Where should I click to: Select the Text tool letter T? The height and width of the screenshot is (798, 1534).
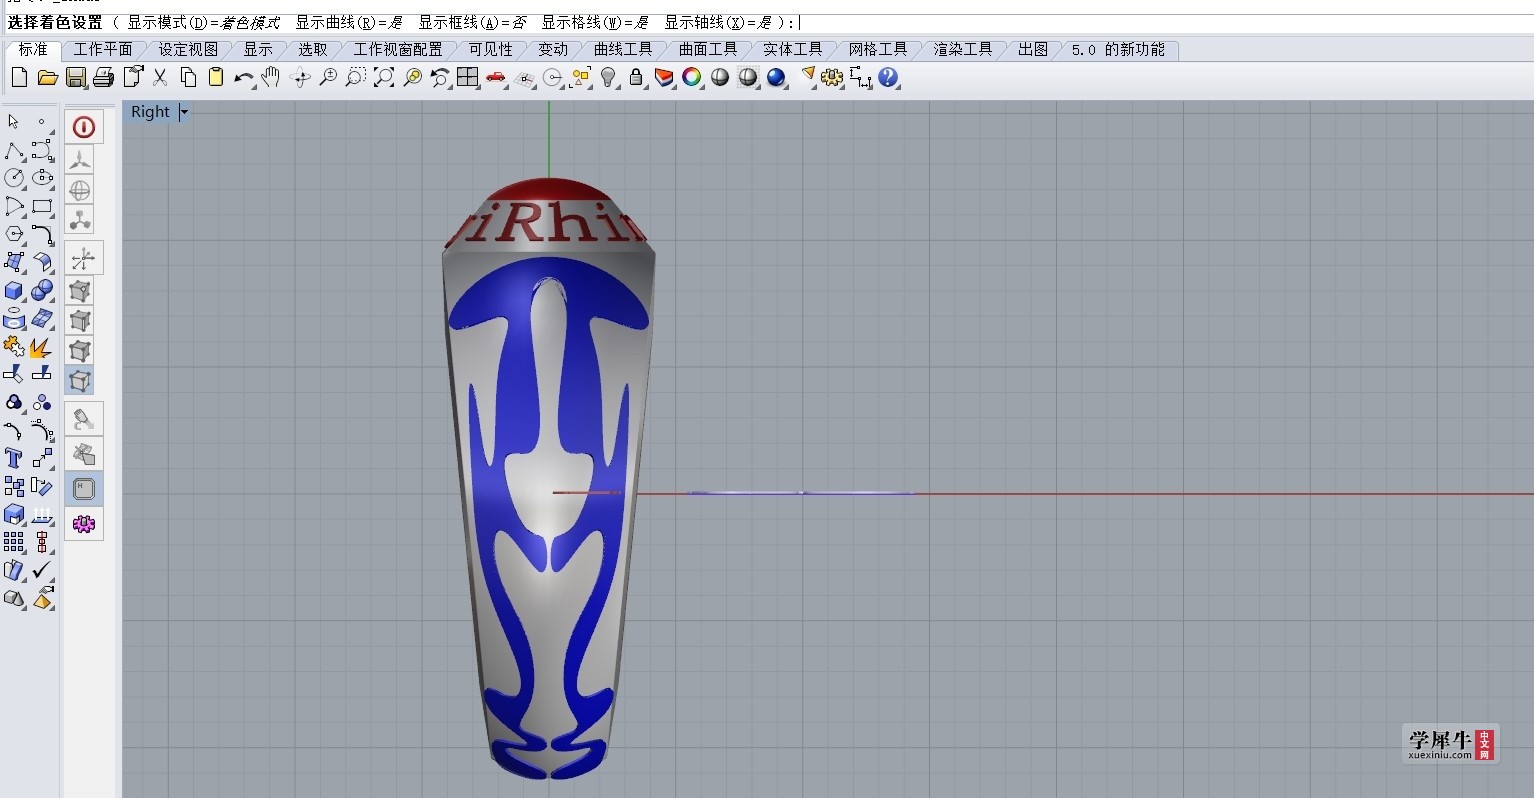[14, 458]
